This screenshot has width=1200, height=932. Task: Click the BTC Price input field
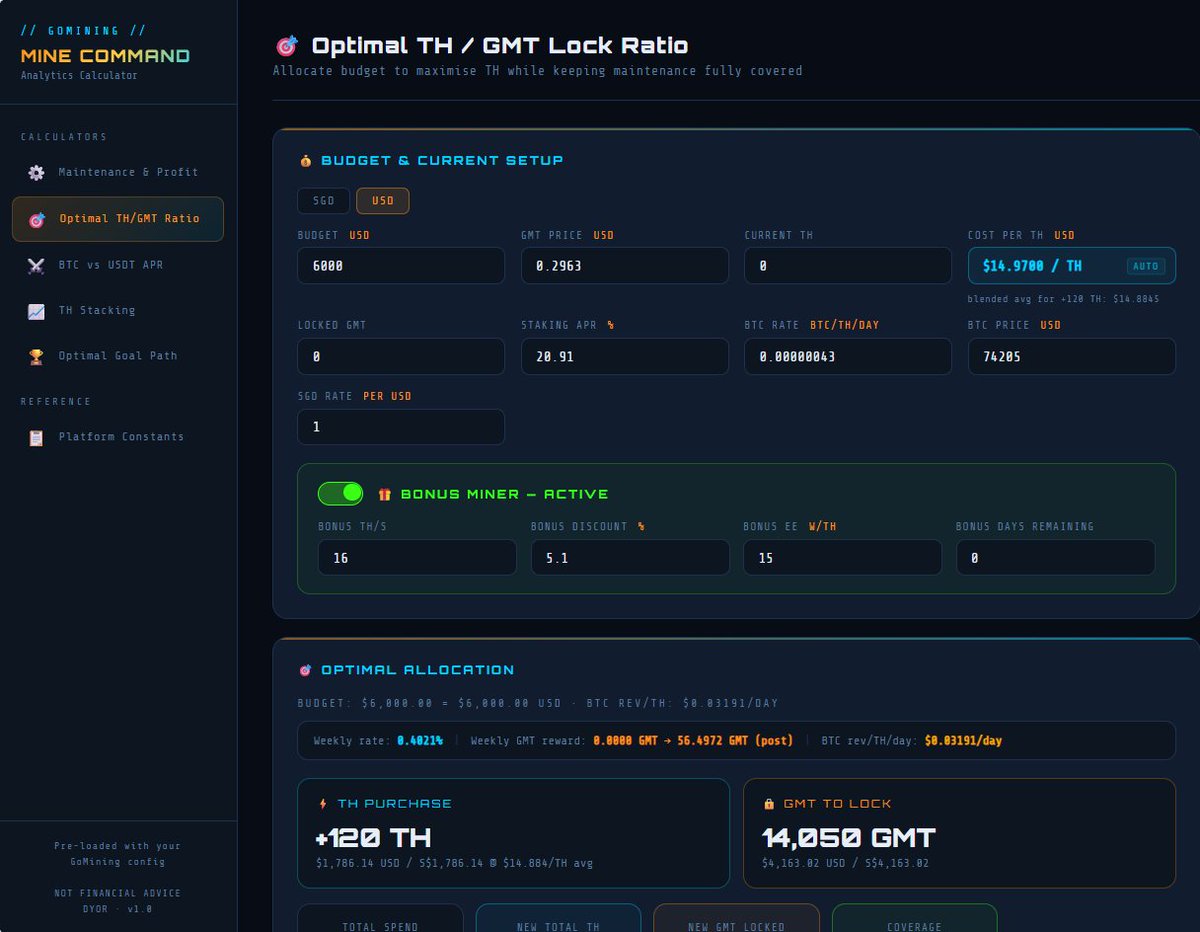point(1072,356)
